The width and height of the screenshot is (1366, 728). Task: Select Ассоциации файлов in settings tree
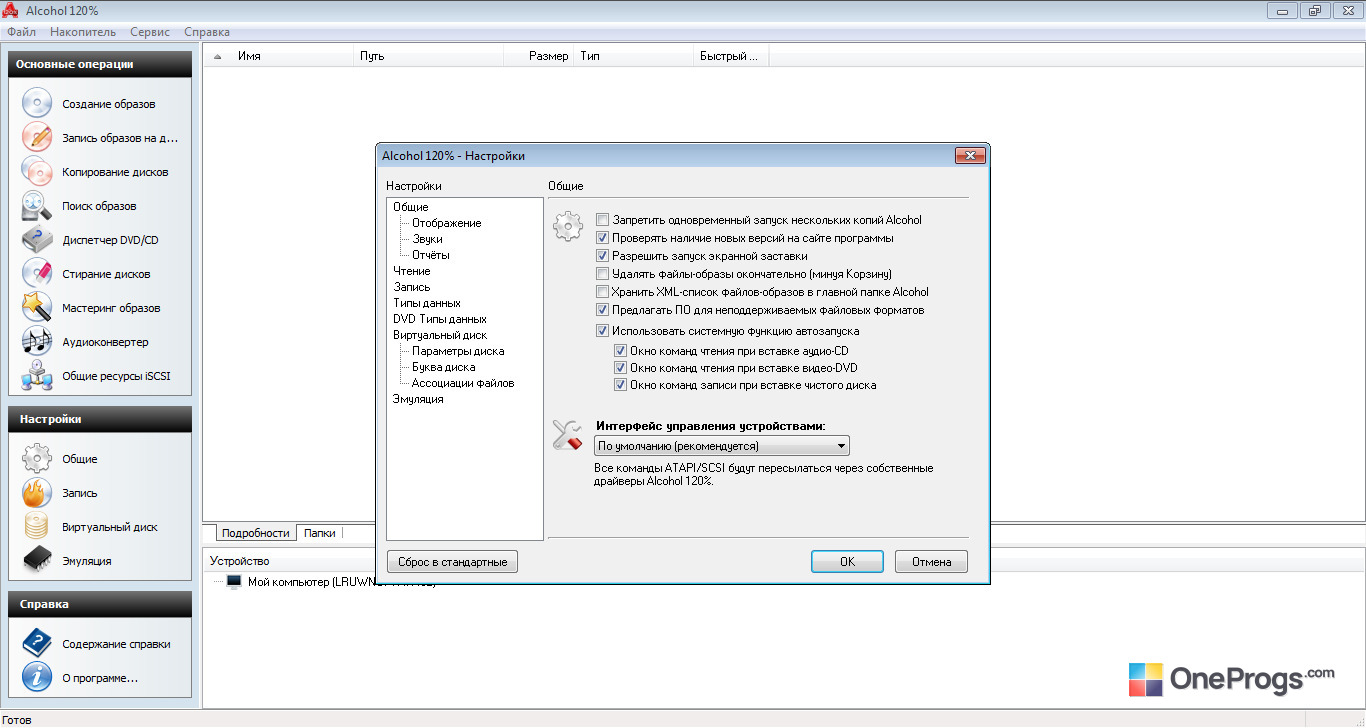463,383
